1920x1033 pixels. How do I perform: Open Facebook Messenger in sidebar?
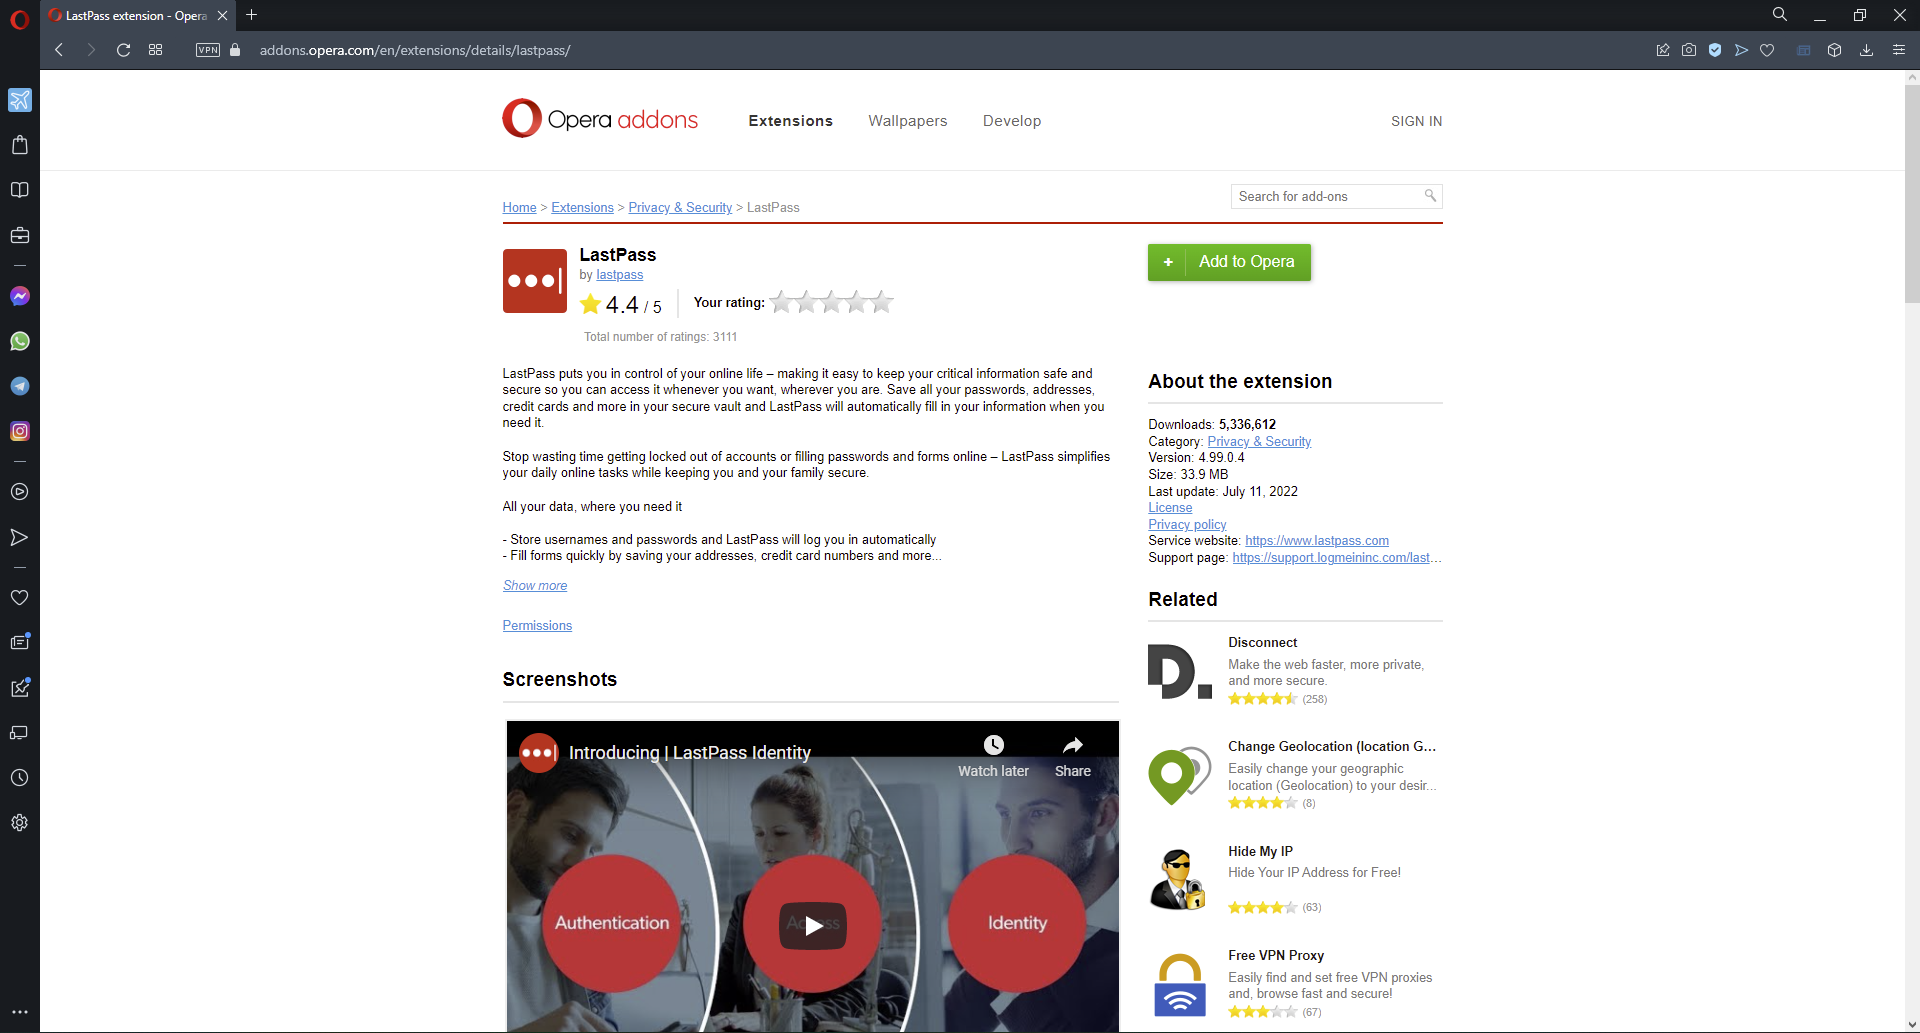(x=19, y=296)
